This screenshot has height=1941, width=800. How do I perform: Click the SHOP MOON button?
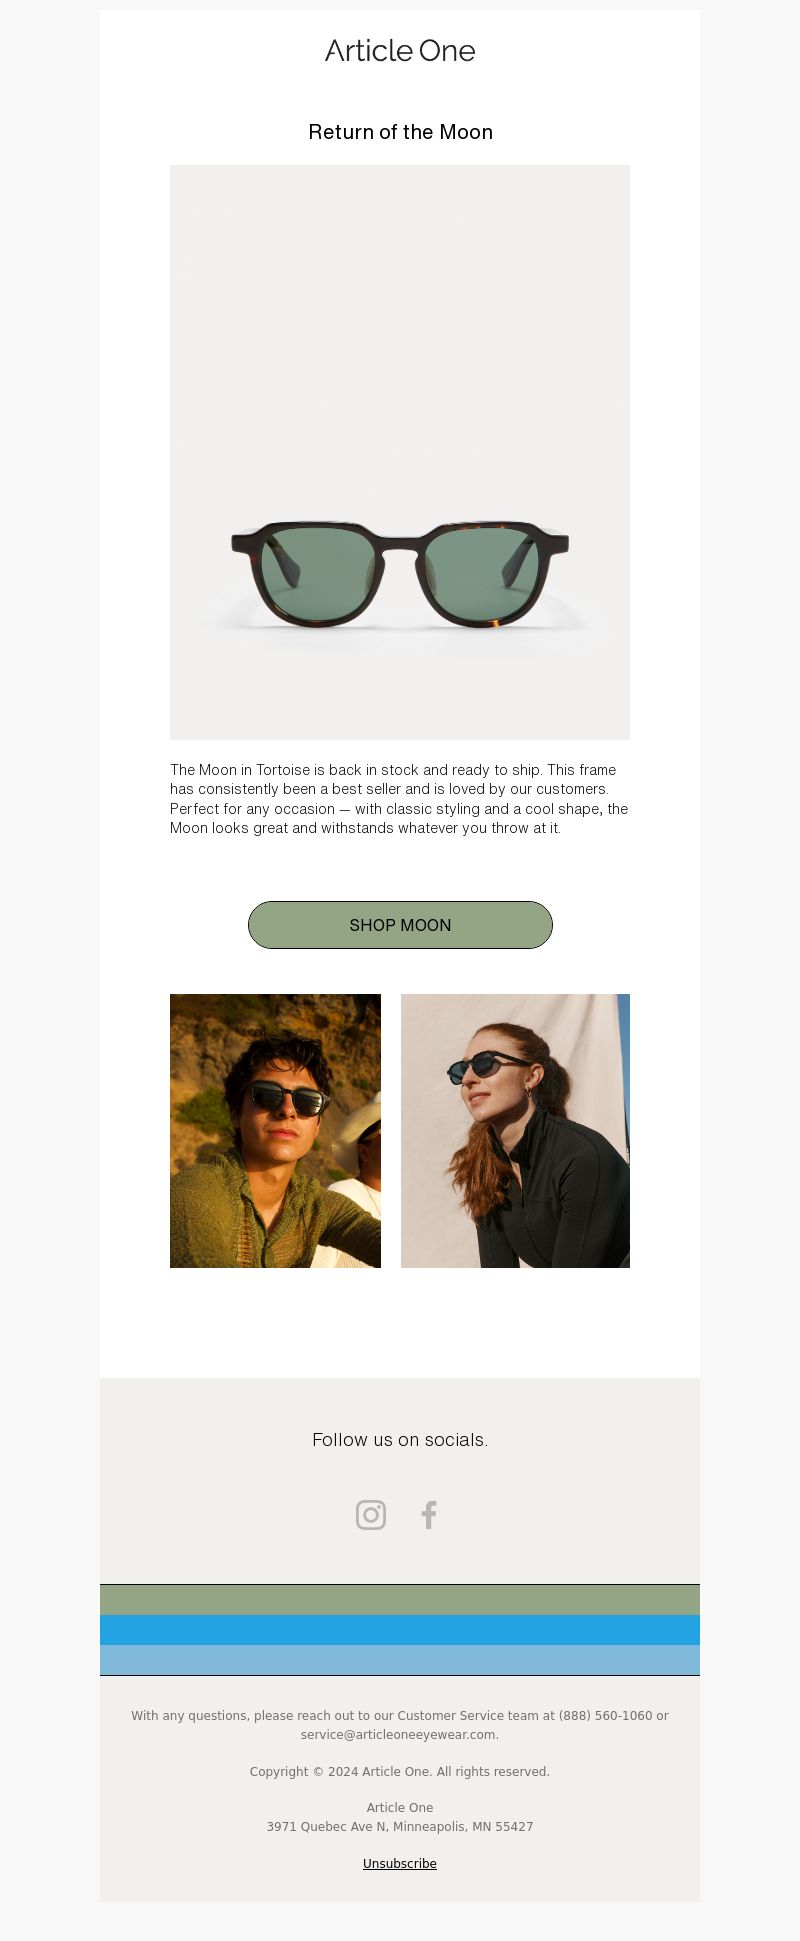coord(400,925)
